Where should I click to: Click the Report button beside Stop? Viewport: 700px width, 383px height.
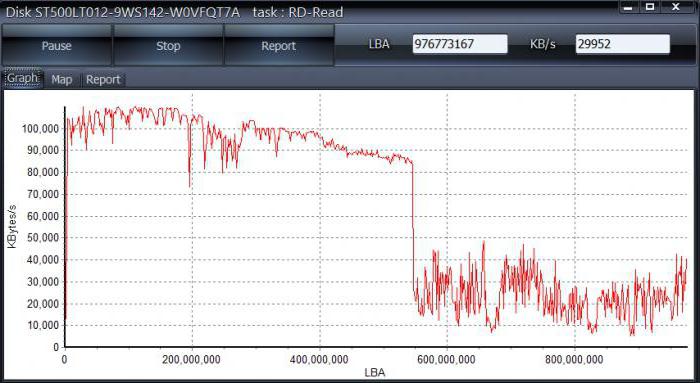click(279, 46)
